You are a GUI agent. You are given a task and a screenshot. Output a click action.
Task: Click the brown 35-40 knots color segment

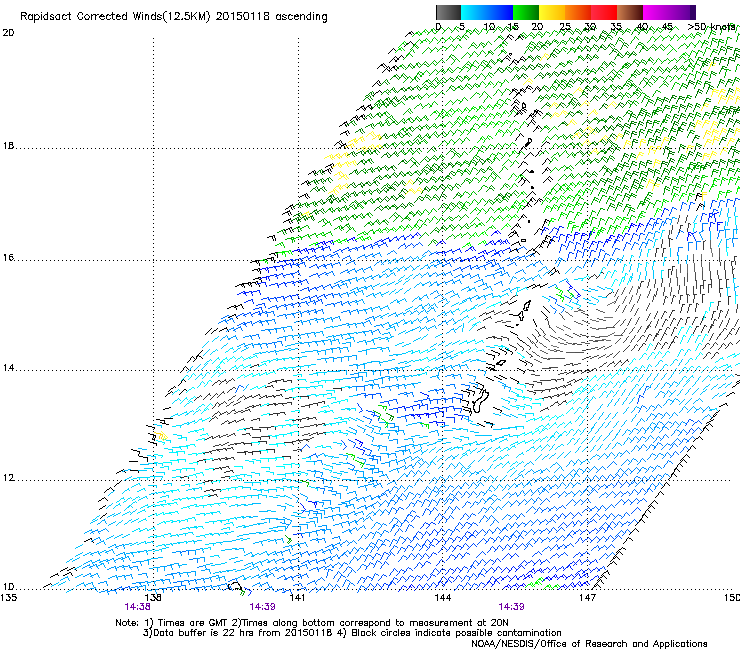(x=630, y=12)
